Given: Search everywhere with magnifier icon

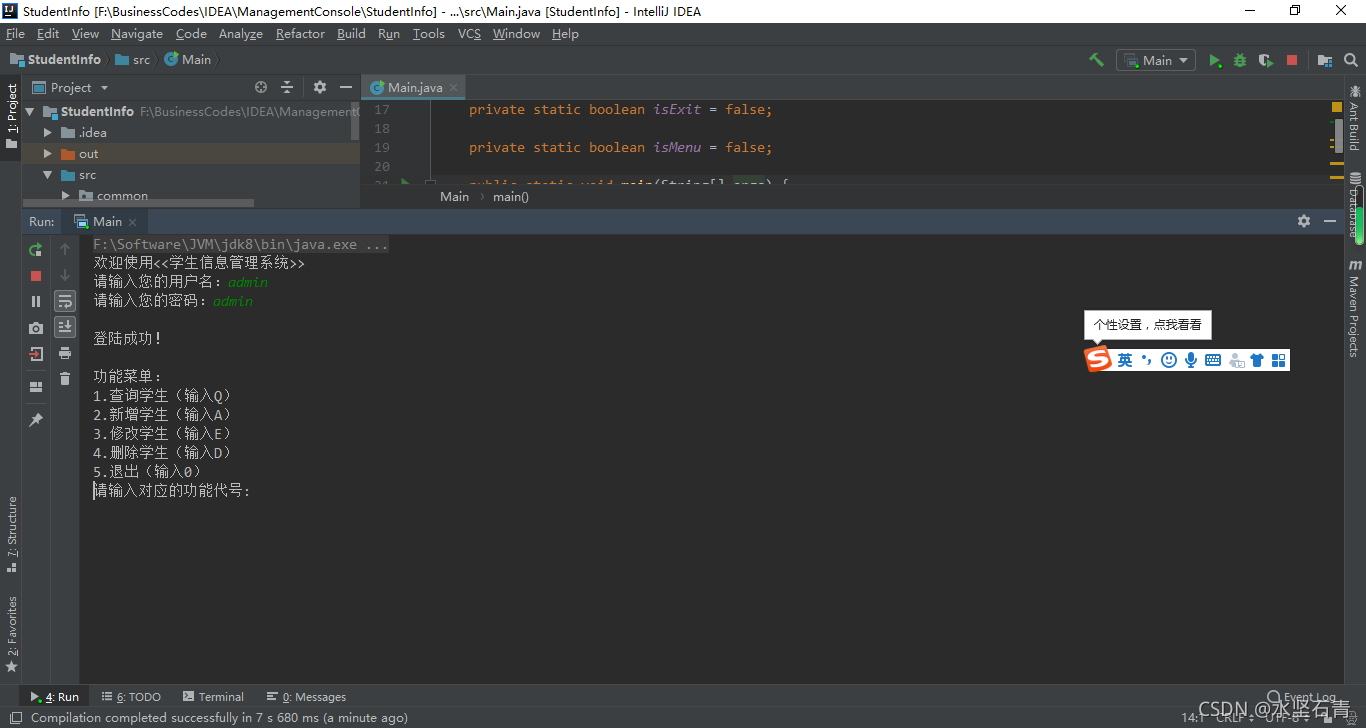Looking at the screenshot, I should coord(1350,60).
